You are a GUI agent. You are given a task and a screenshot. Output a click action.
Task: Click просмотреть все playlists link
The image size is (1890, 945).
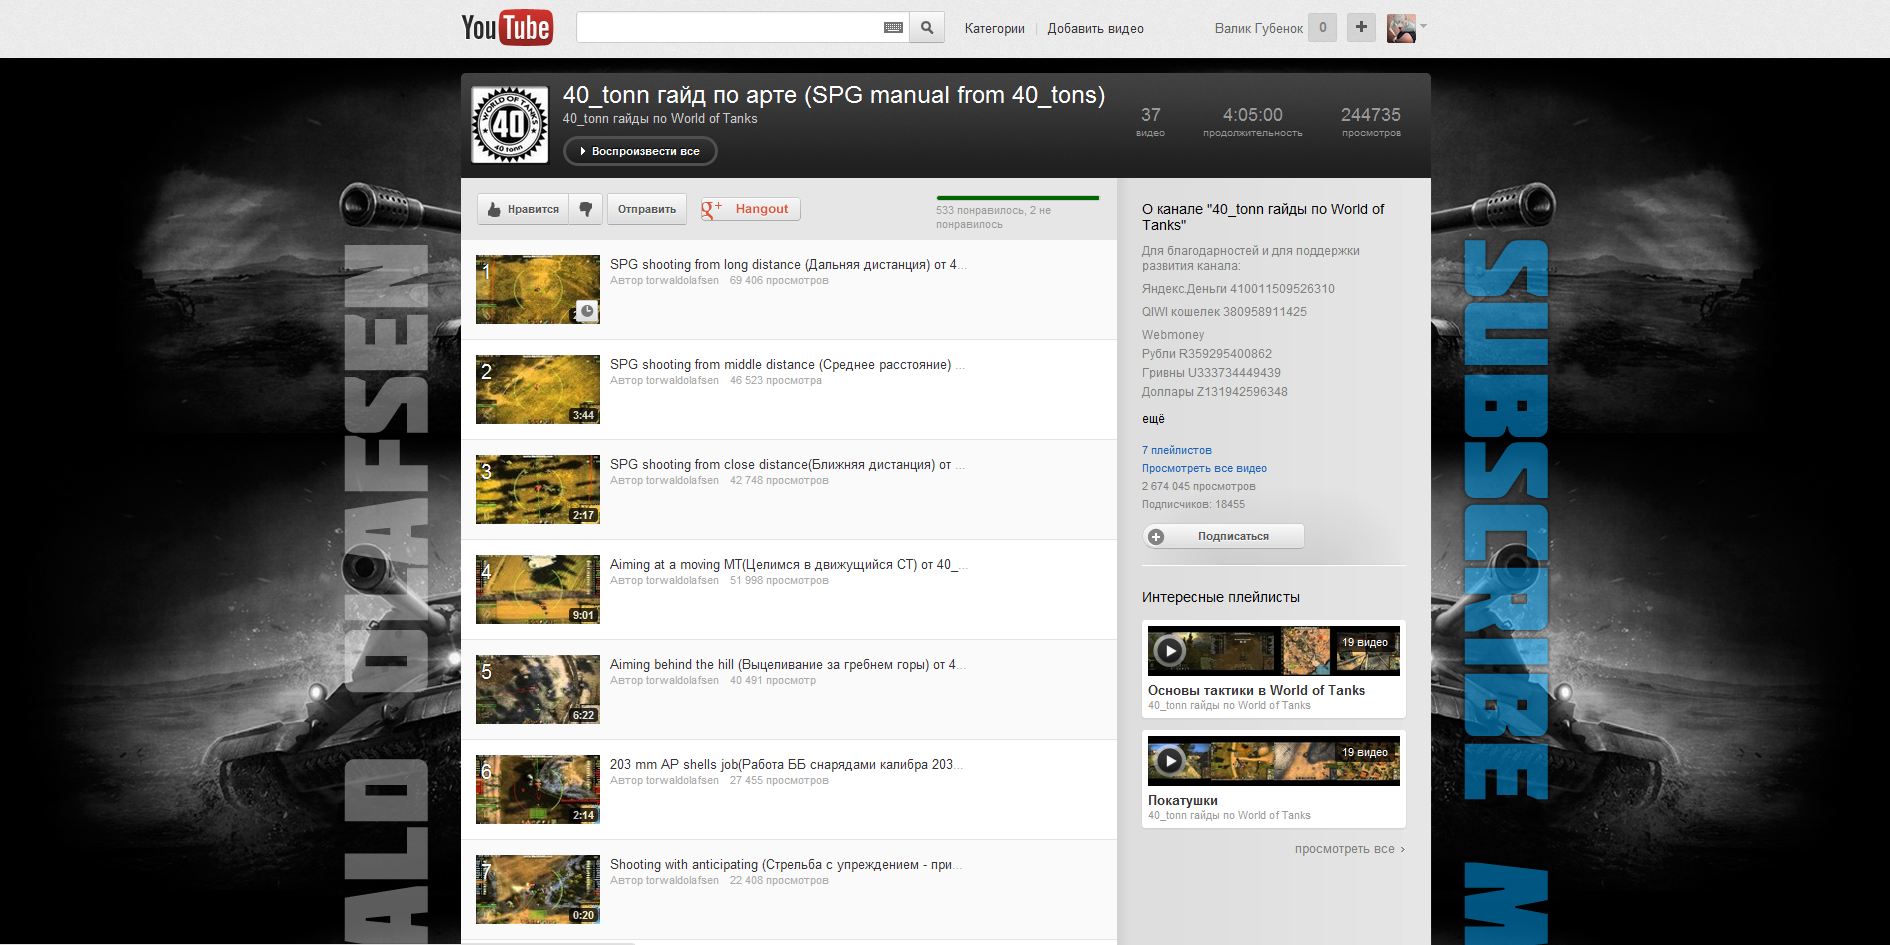coord(1349,849)
